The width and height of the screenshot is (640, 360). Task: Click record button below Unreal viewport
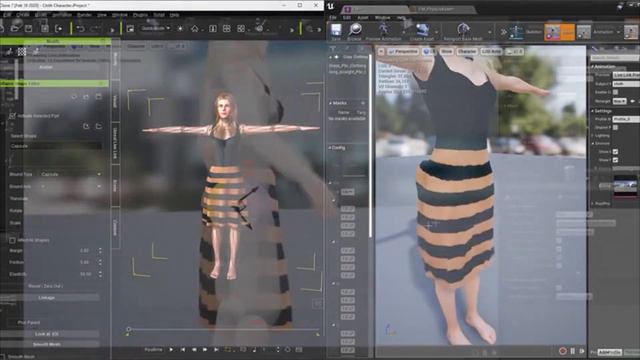pyautogui.click(x=562, y=351)
